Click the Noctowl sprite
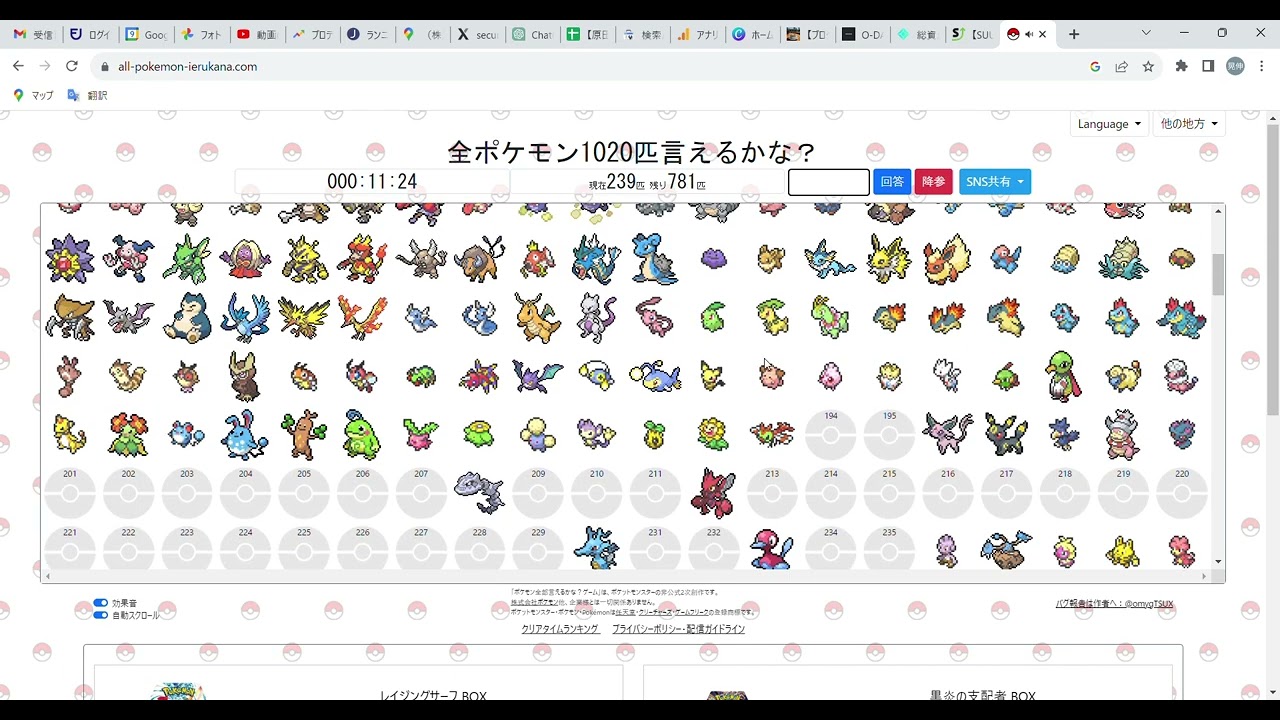The height and width of the screenshot is (720, 1280). click(x=245, y=376)
